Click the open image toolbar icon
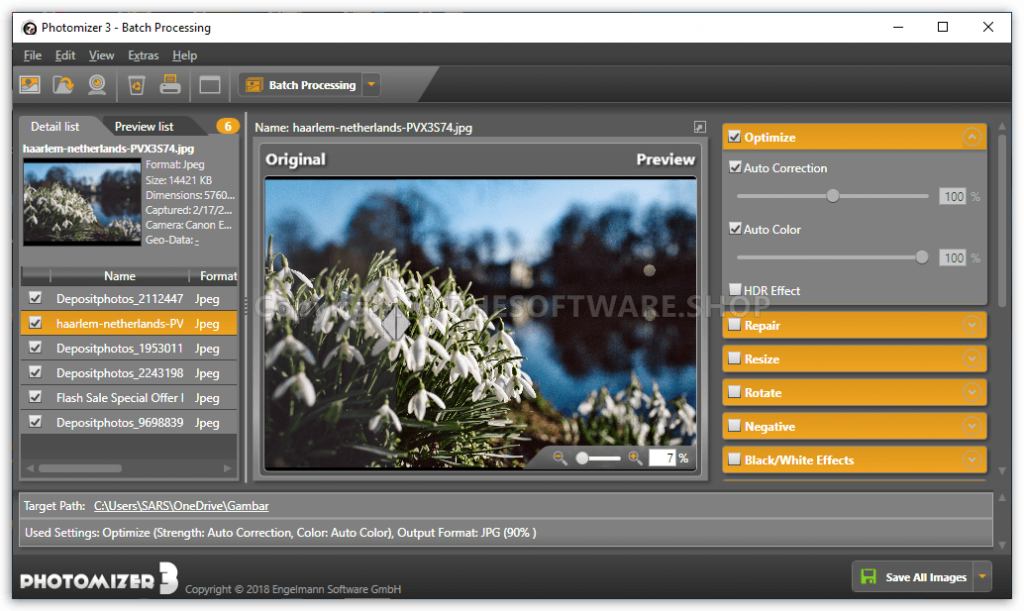 point(30,85)
